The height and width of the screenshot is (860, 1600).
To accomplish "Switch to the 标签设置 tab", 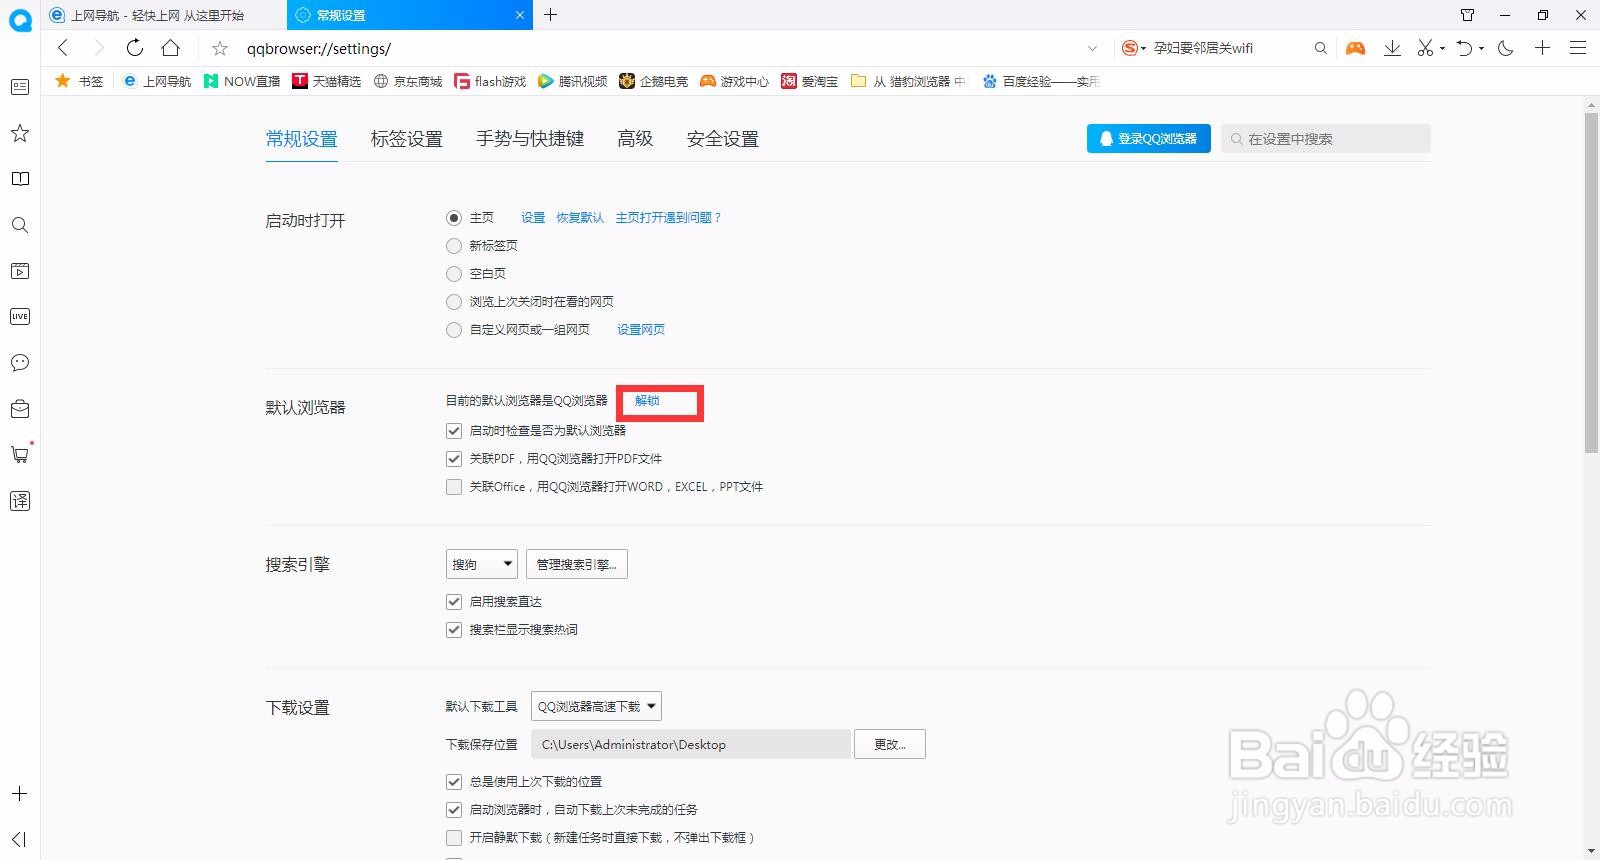I will coord(407,139).
